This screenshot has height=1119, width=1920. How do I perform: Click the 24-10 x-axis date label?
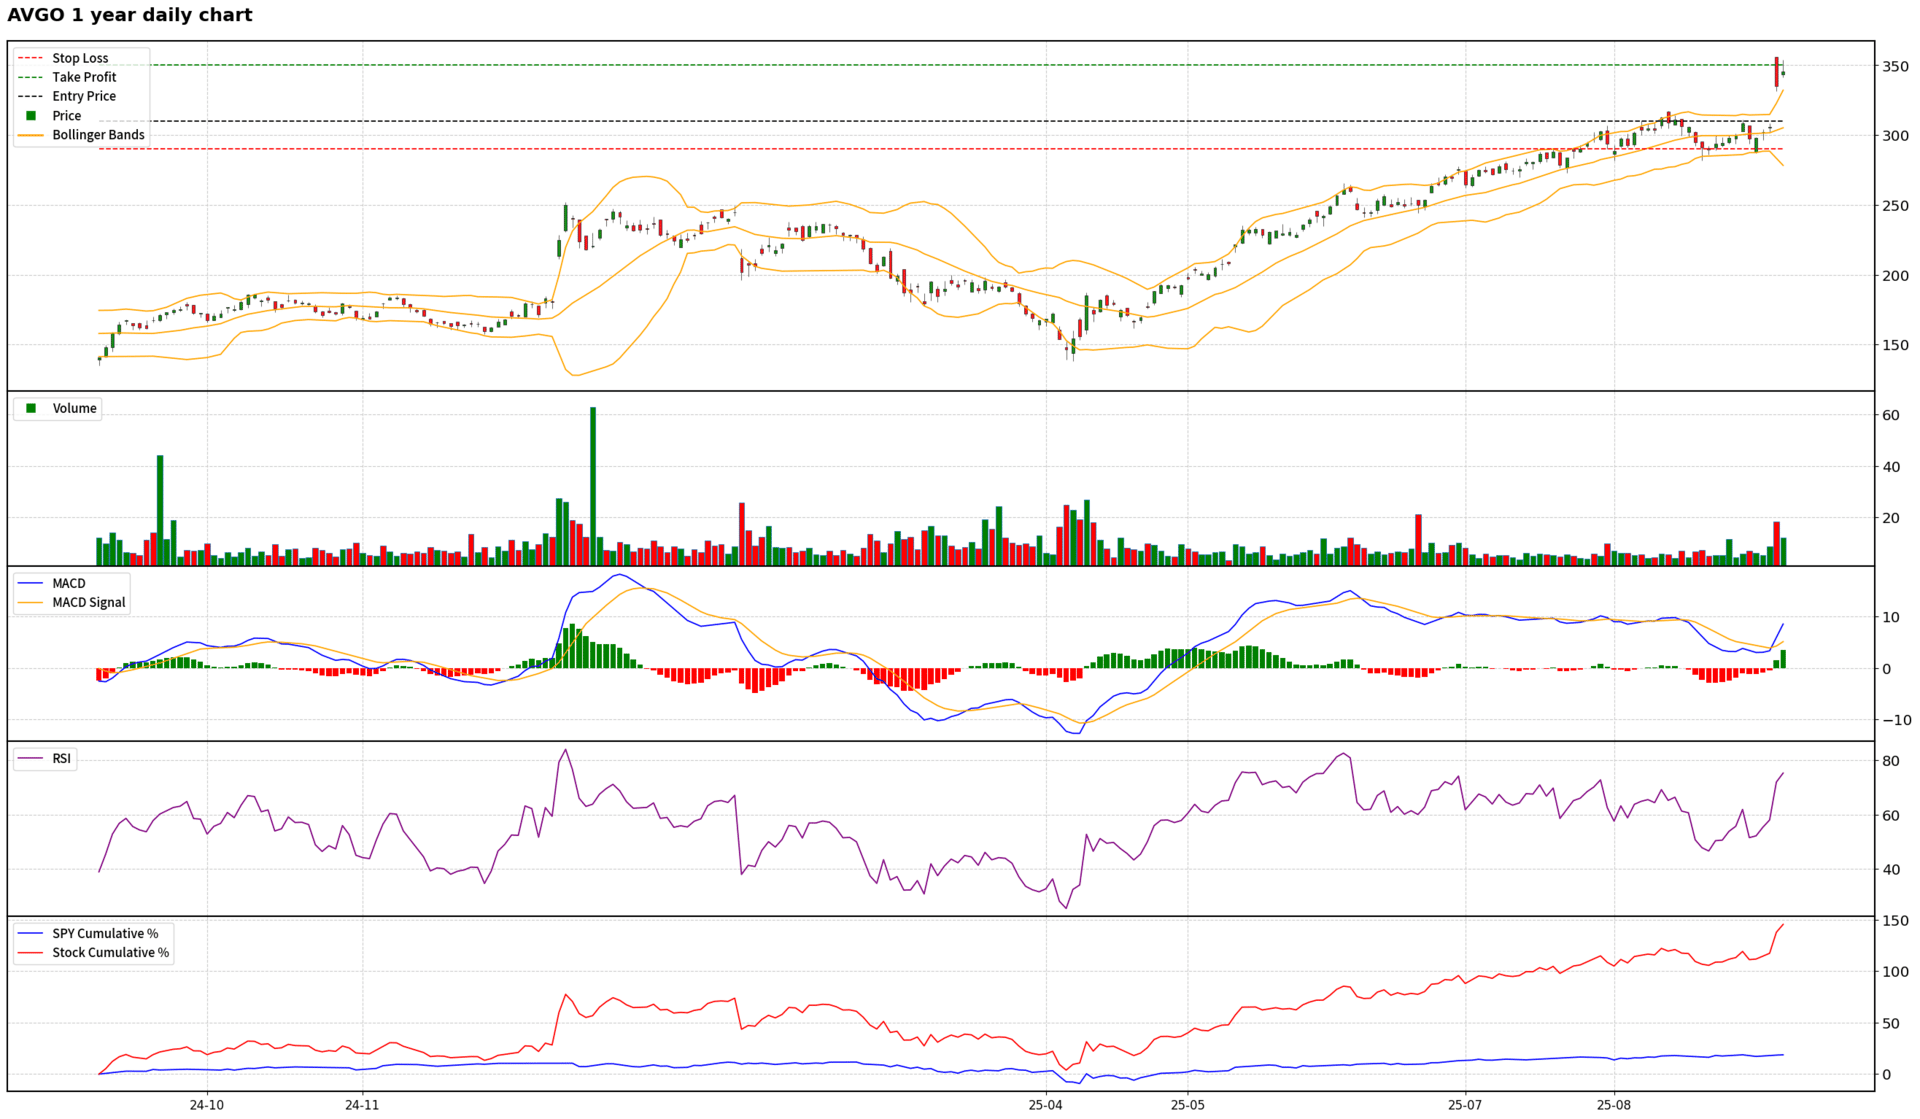tap(207, 1105)
